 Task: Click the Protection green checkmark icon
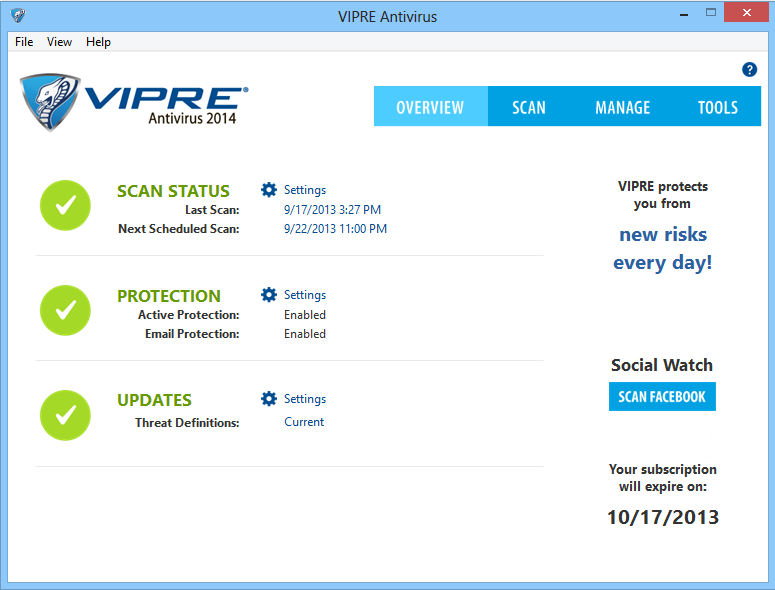[65, 310]
